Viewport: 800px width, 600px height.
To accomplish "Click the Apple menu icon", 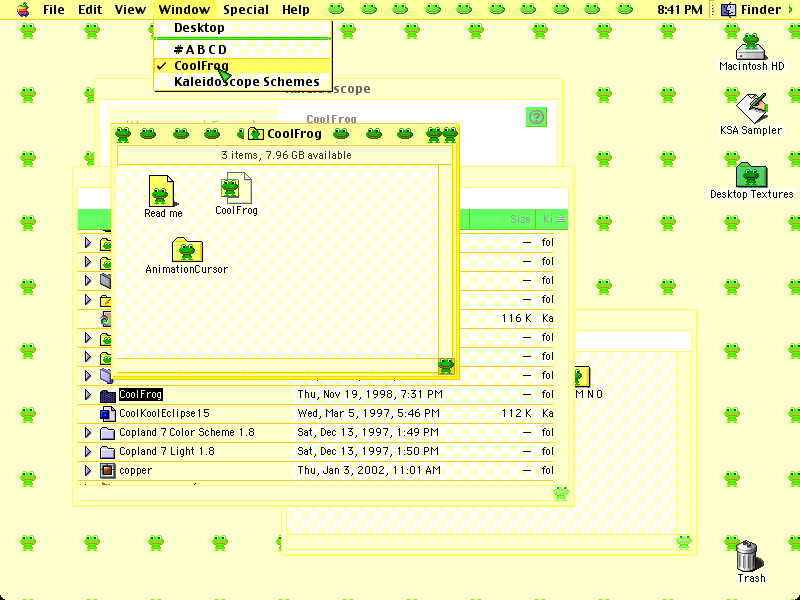I will 23,9.
